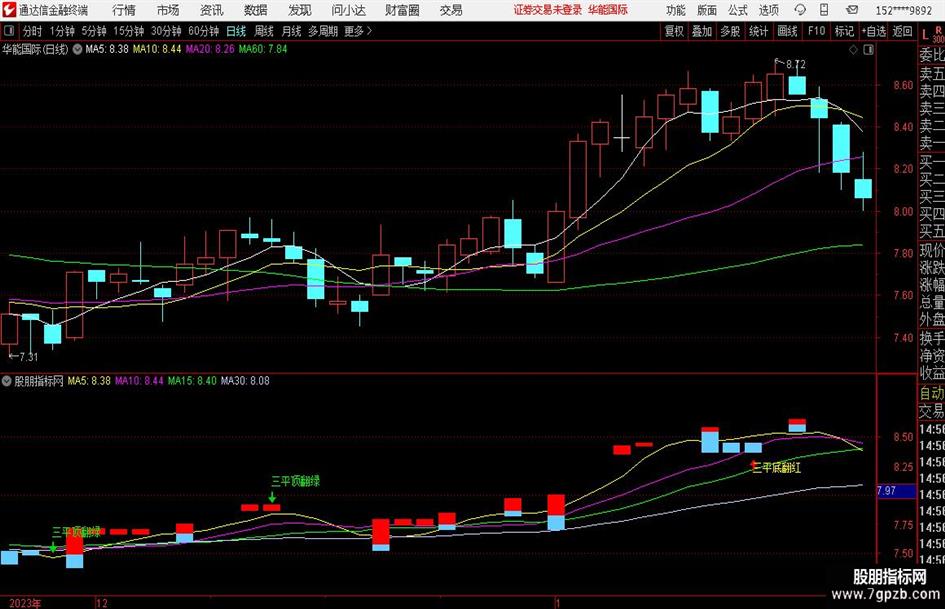
Task: Open the 多周期 multi-period view
Action: (323, 31)
